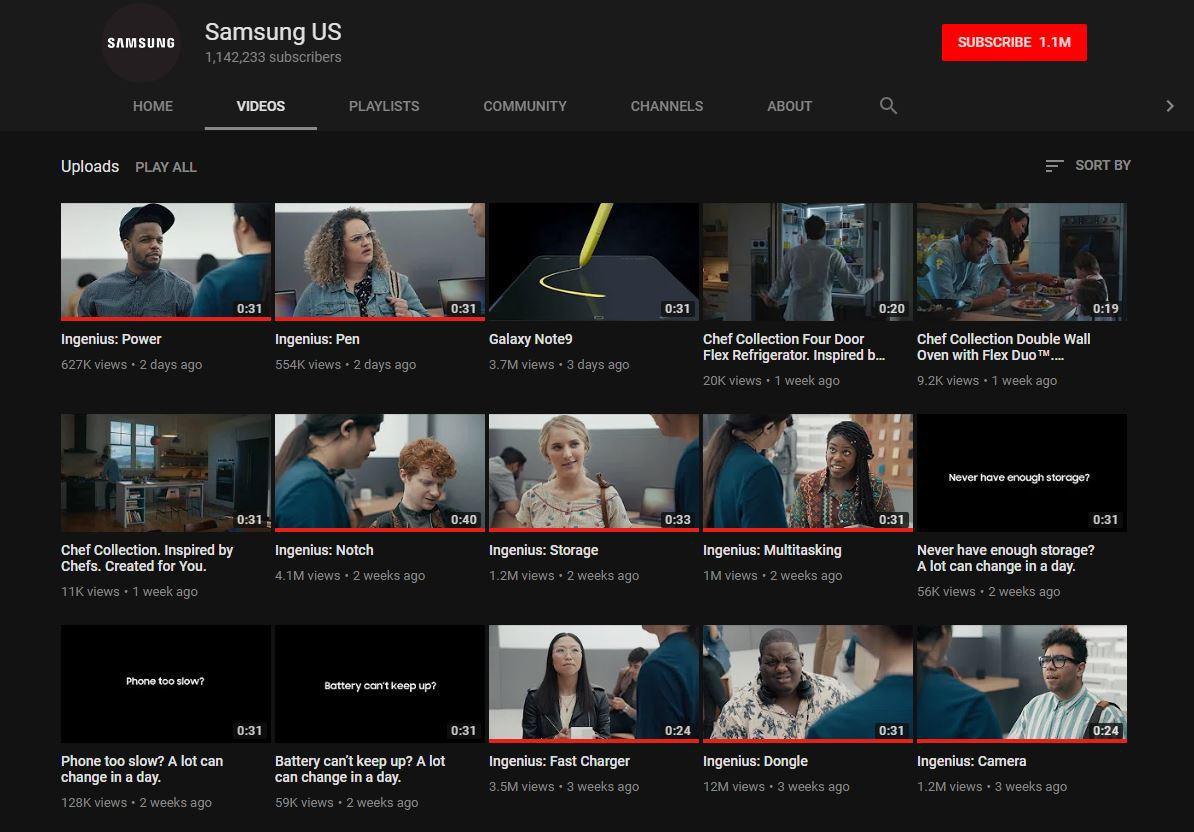The height and width of the screenshot is (832, 1194).
Task: Click the red Subscribe 1.1M button
Action: tap(1014, 43)
